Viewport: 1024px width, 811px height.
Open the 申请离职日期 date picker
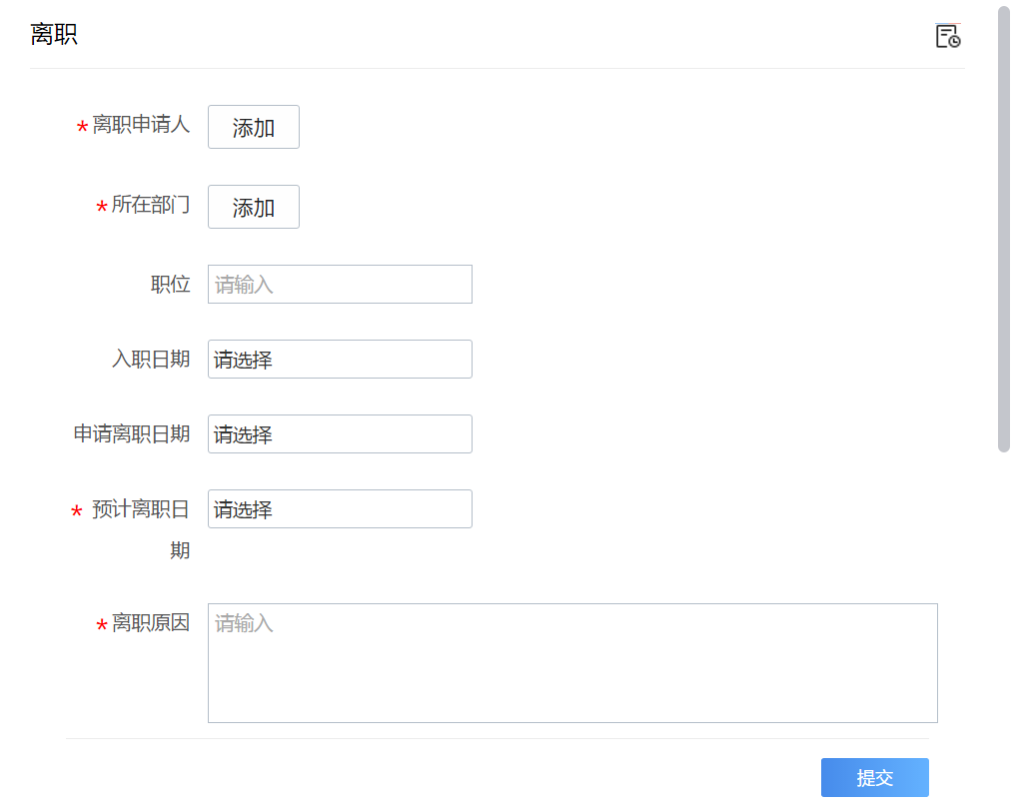click(340, 434)
